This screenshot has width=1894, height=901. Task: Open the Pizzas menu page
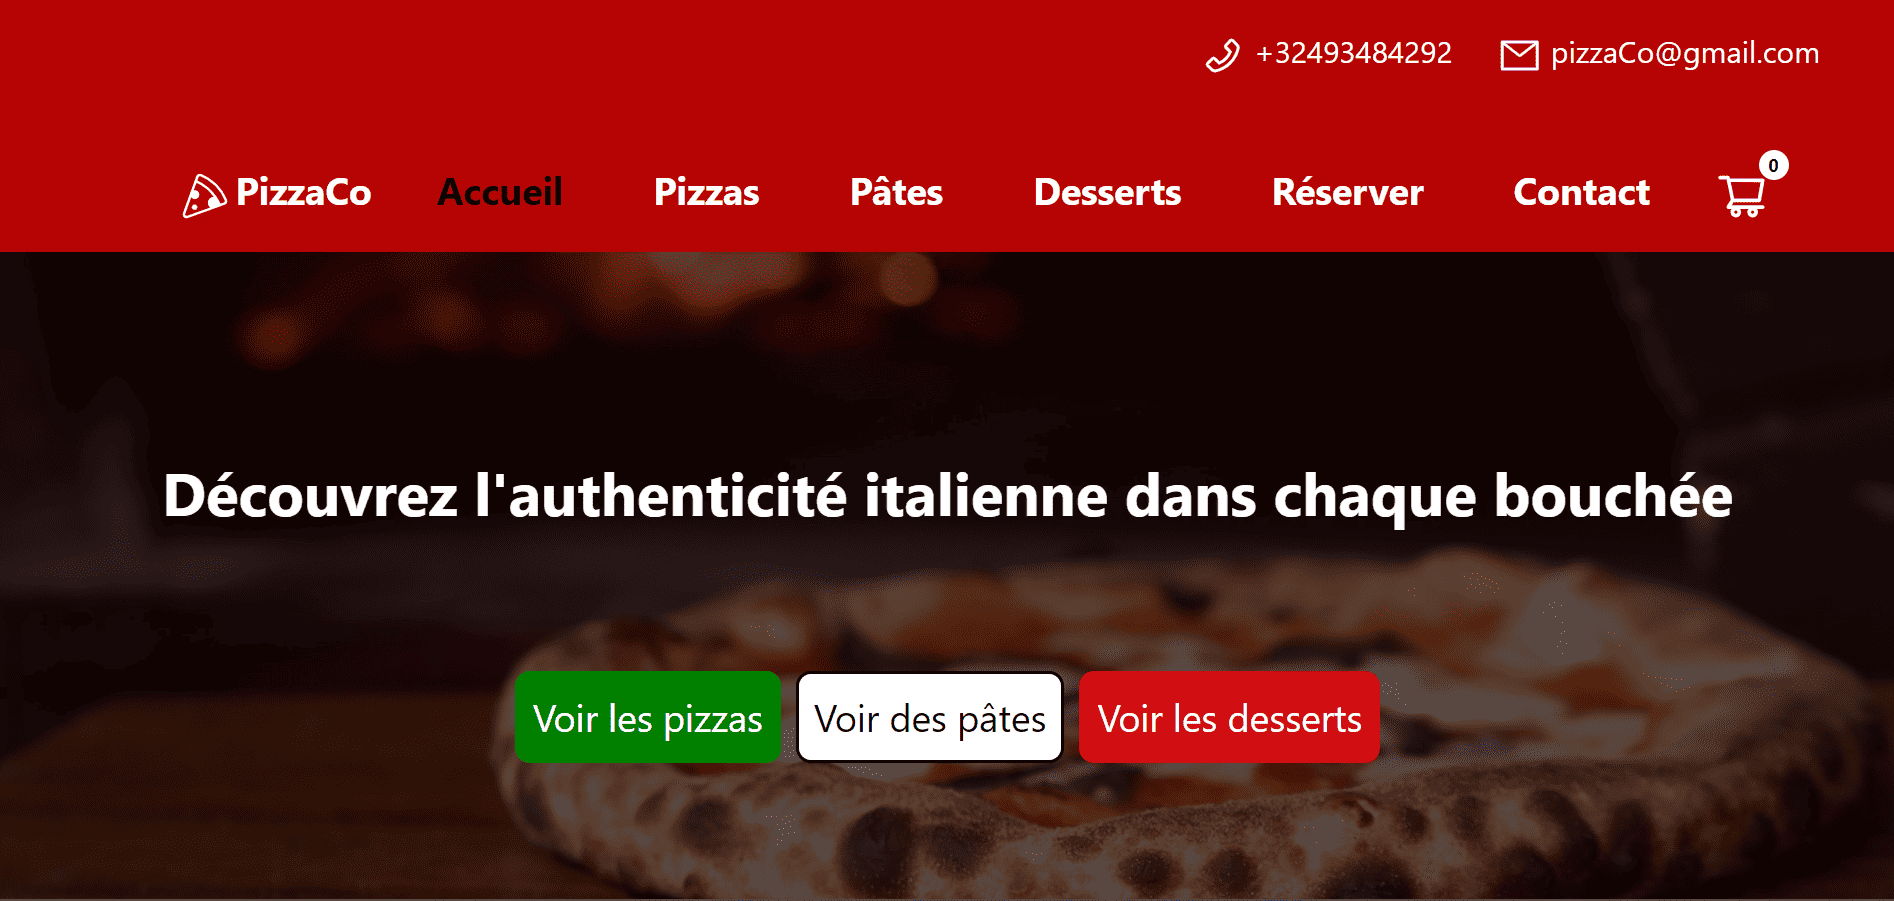coord(706,192)
